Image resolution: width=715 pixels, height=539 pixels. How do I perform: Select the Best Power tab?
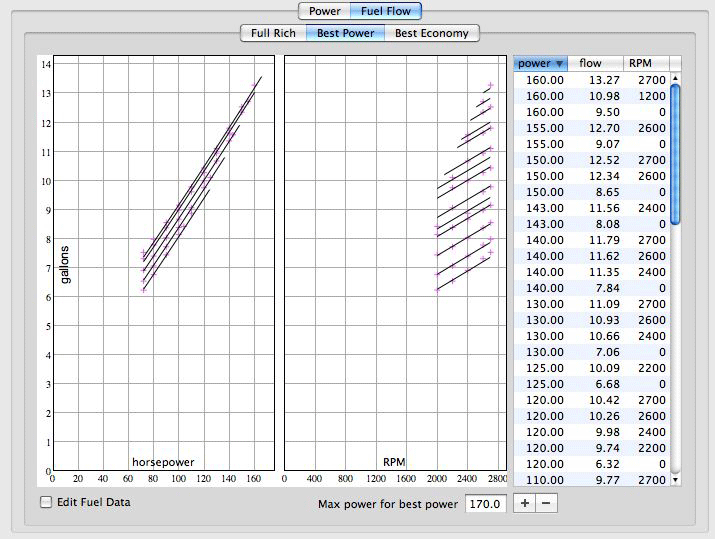[x=345, y=33]
